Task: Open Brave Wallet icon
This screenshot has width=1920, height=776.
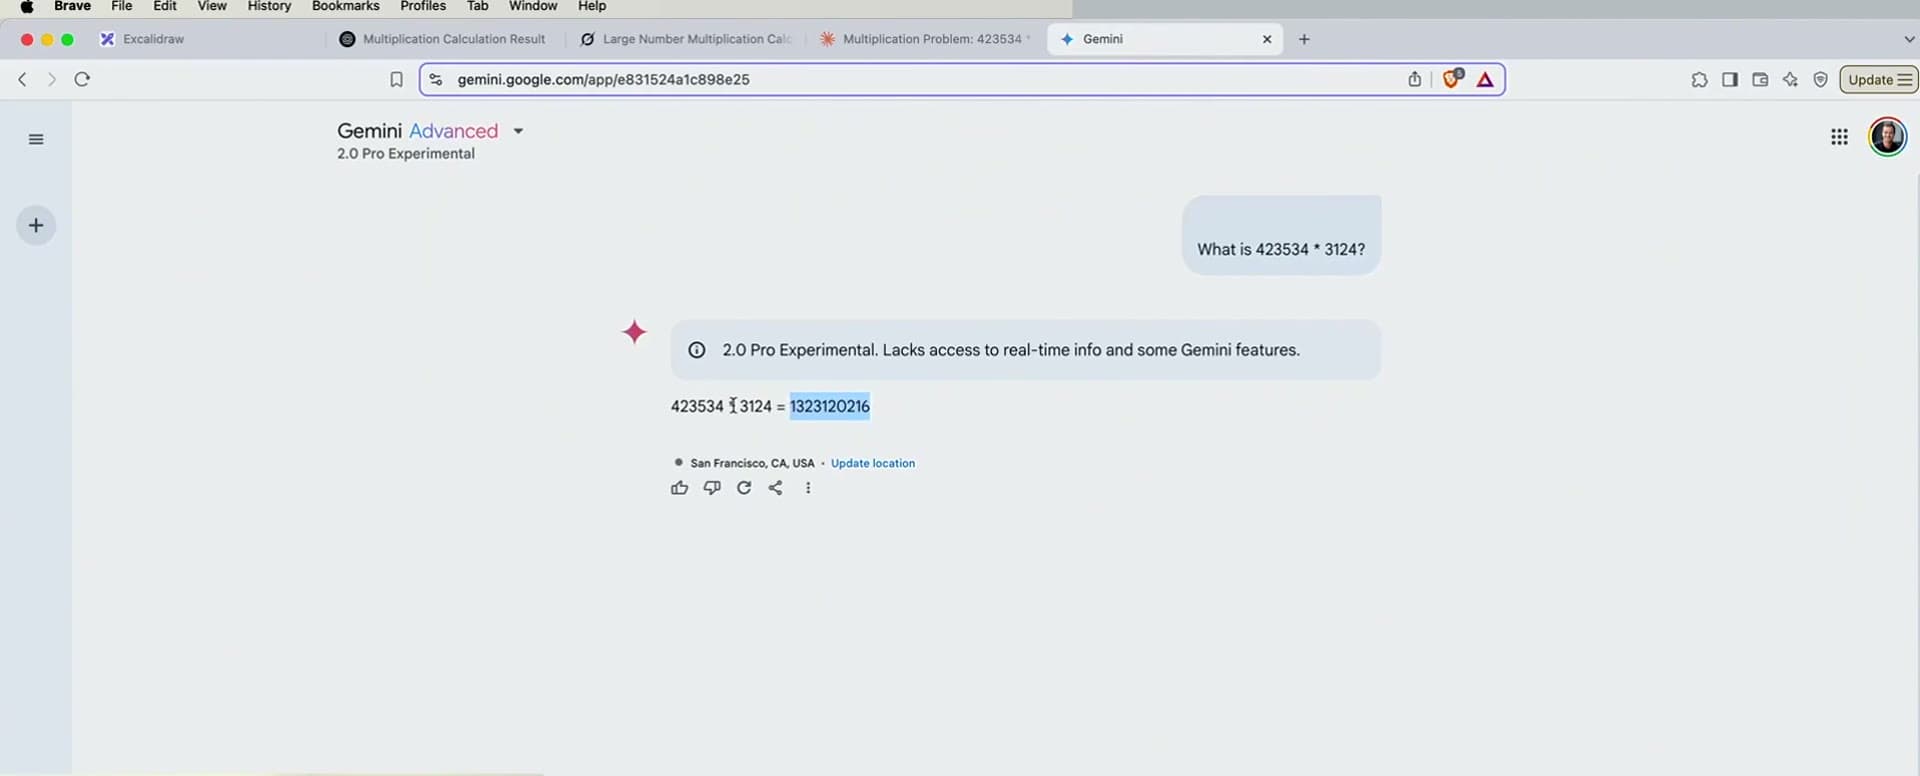Action: (x=1760, y=80)
